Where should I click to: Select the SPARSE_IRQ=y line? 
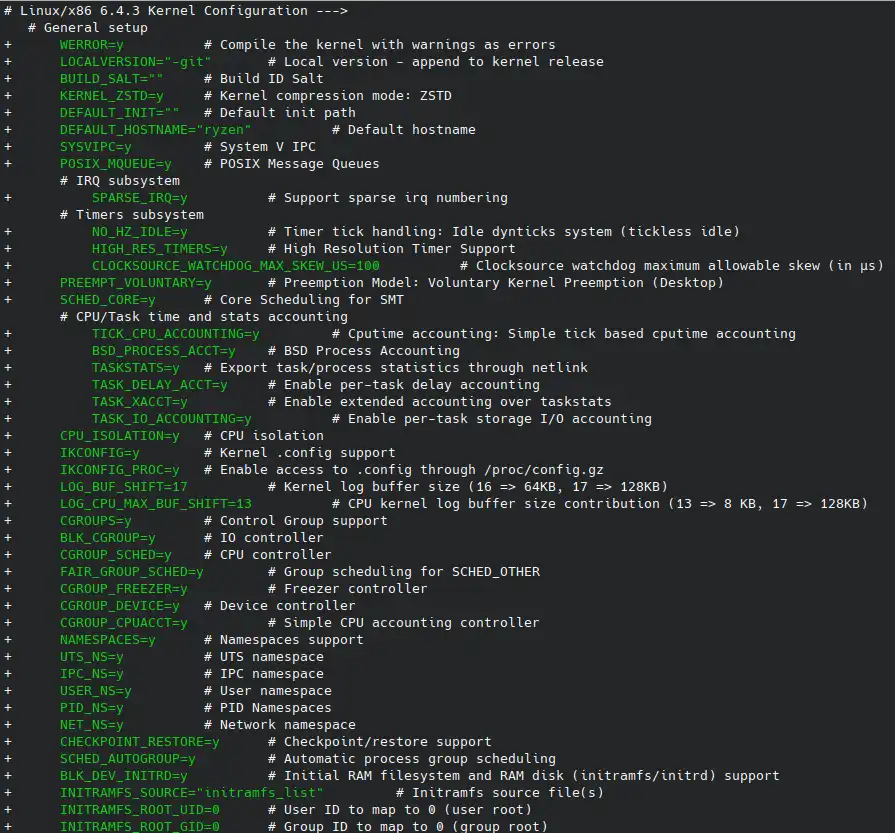pyautogui.click(x=139, y=198)
